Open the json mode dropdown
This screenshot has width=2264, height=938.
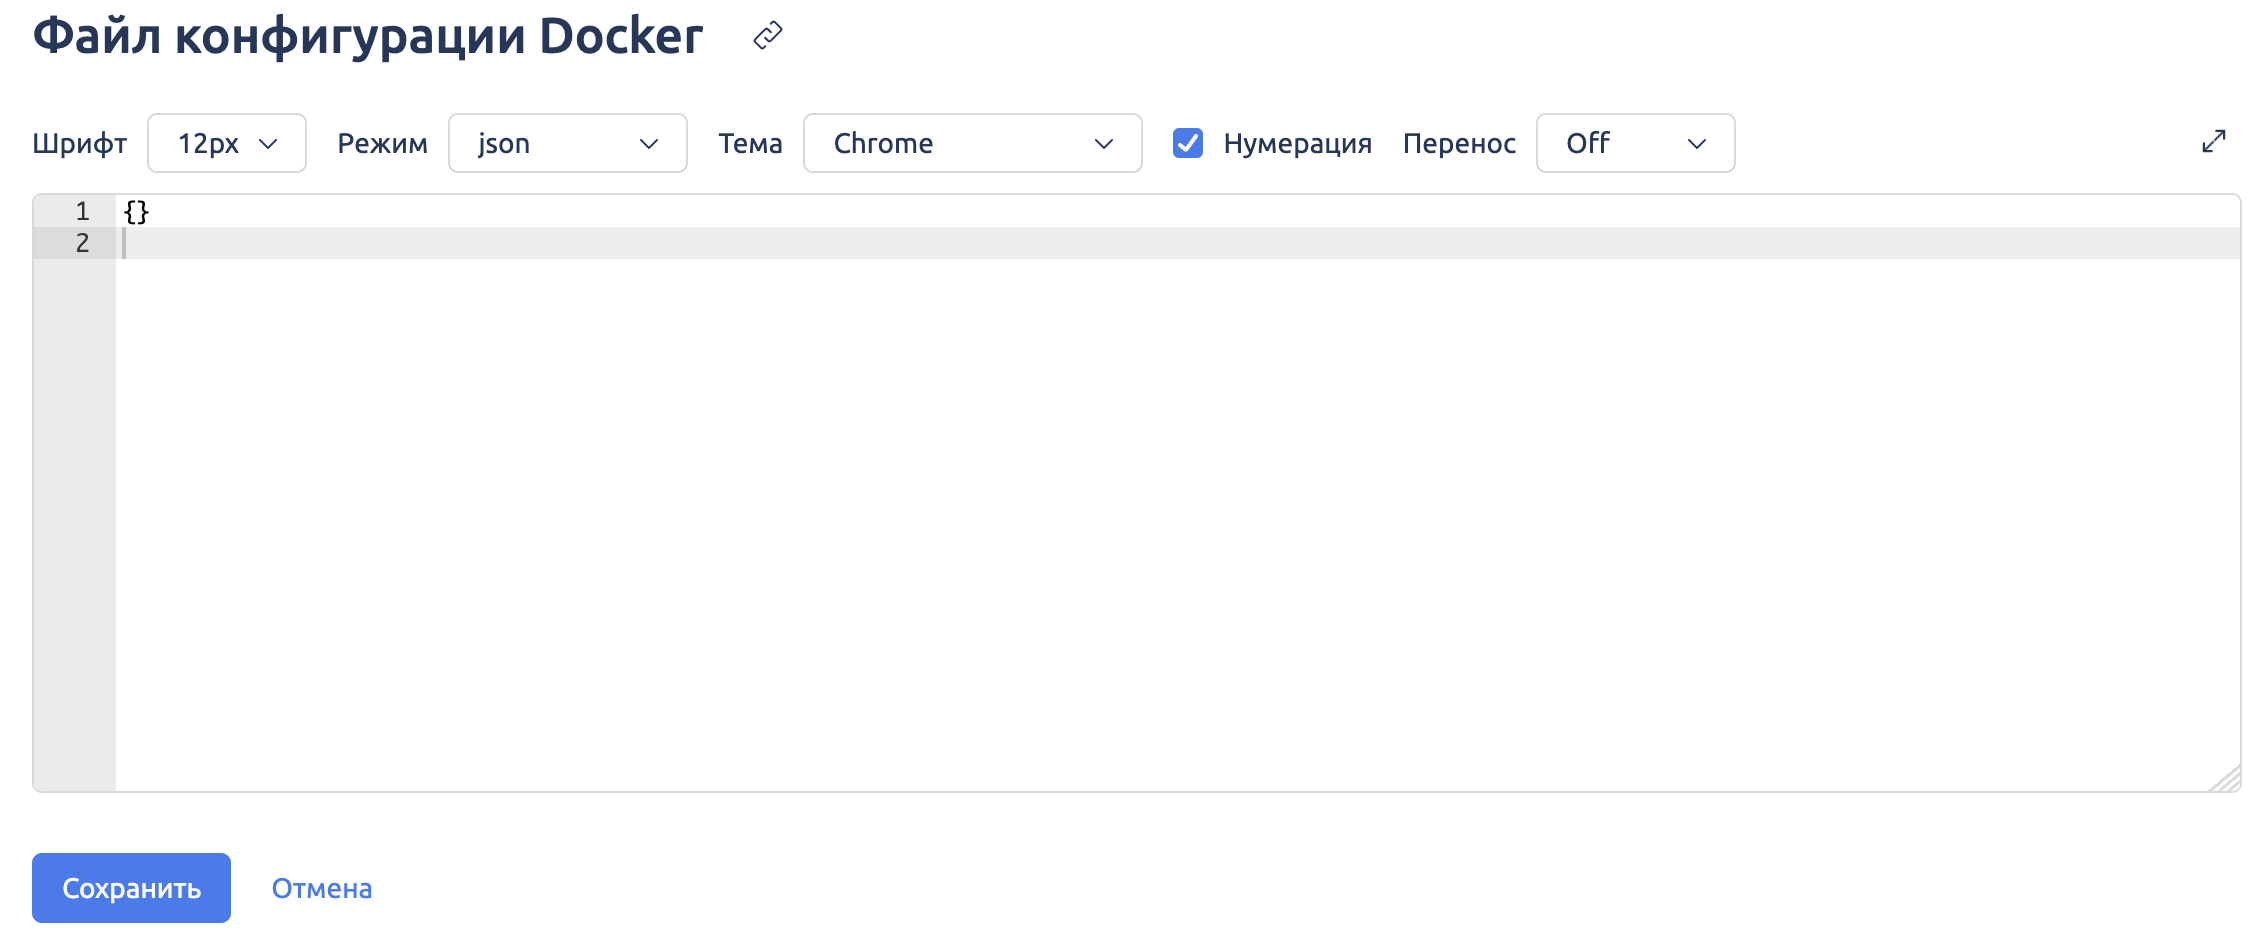pyautogui.click(x=567, y=143)
